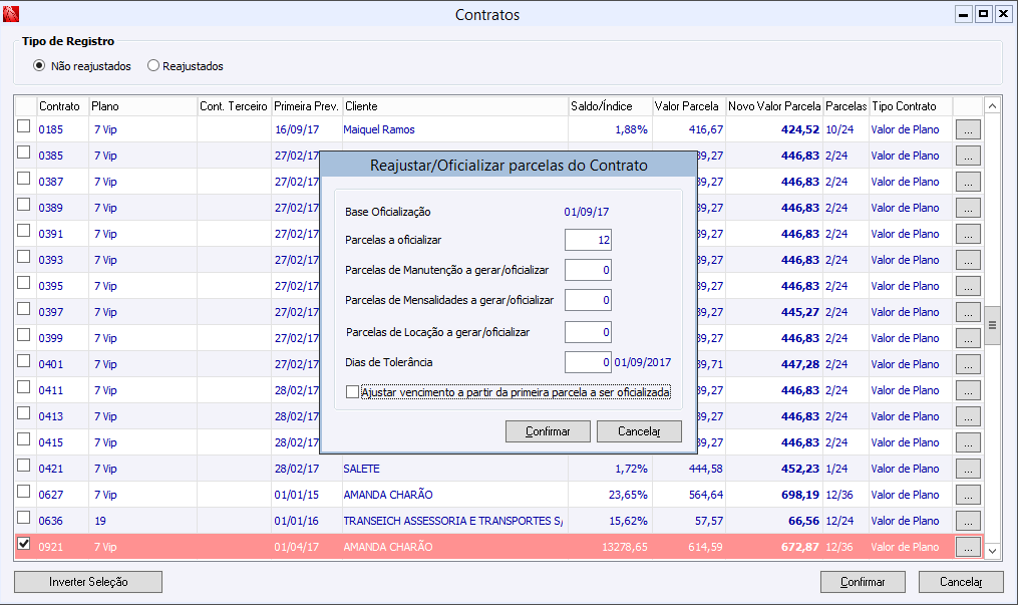The width and height of the screenshot is (1020, 607).
Task: Enable Ajustar vencimento checkbox in dialog
Action: (x=352, y=393)
